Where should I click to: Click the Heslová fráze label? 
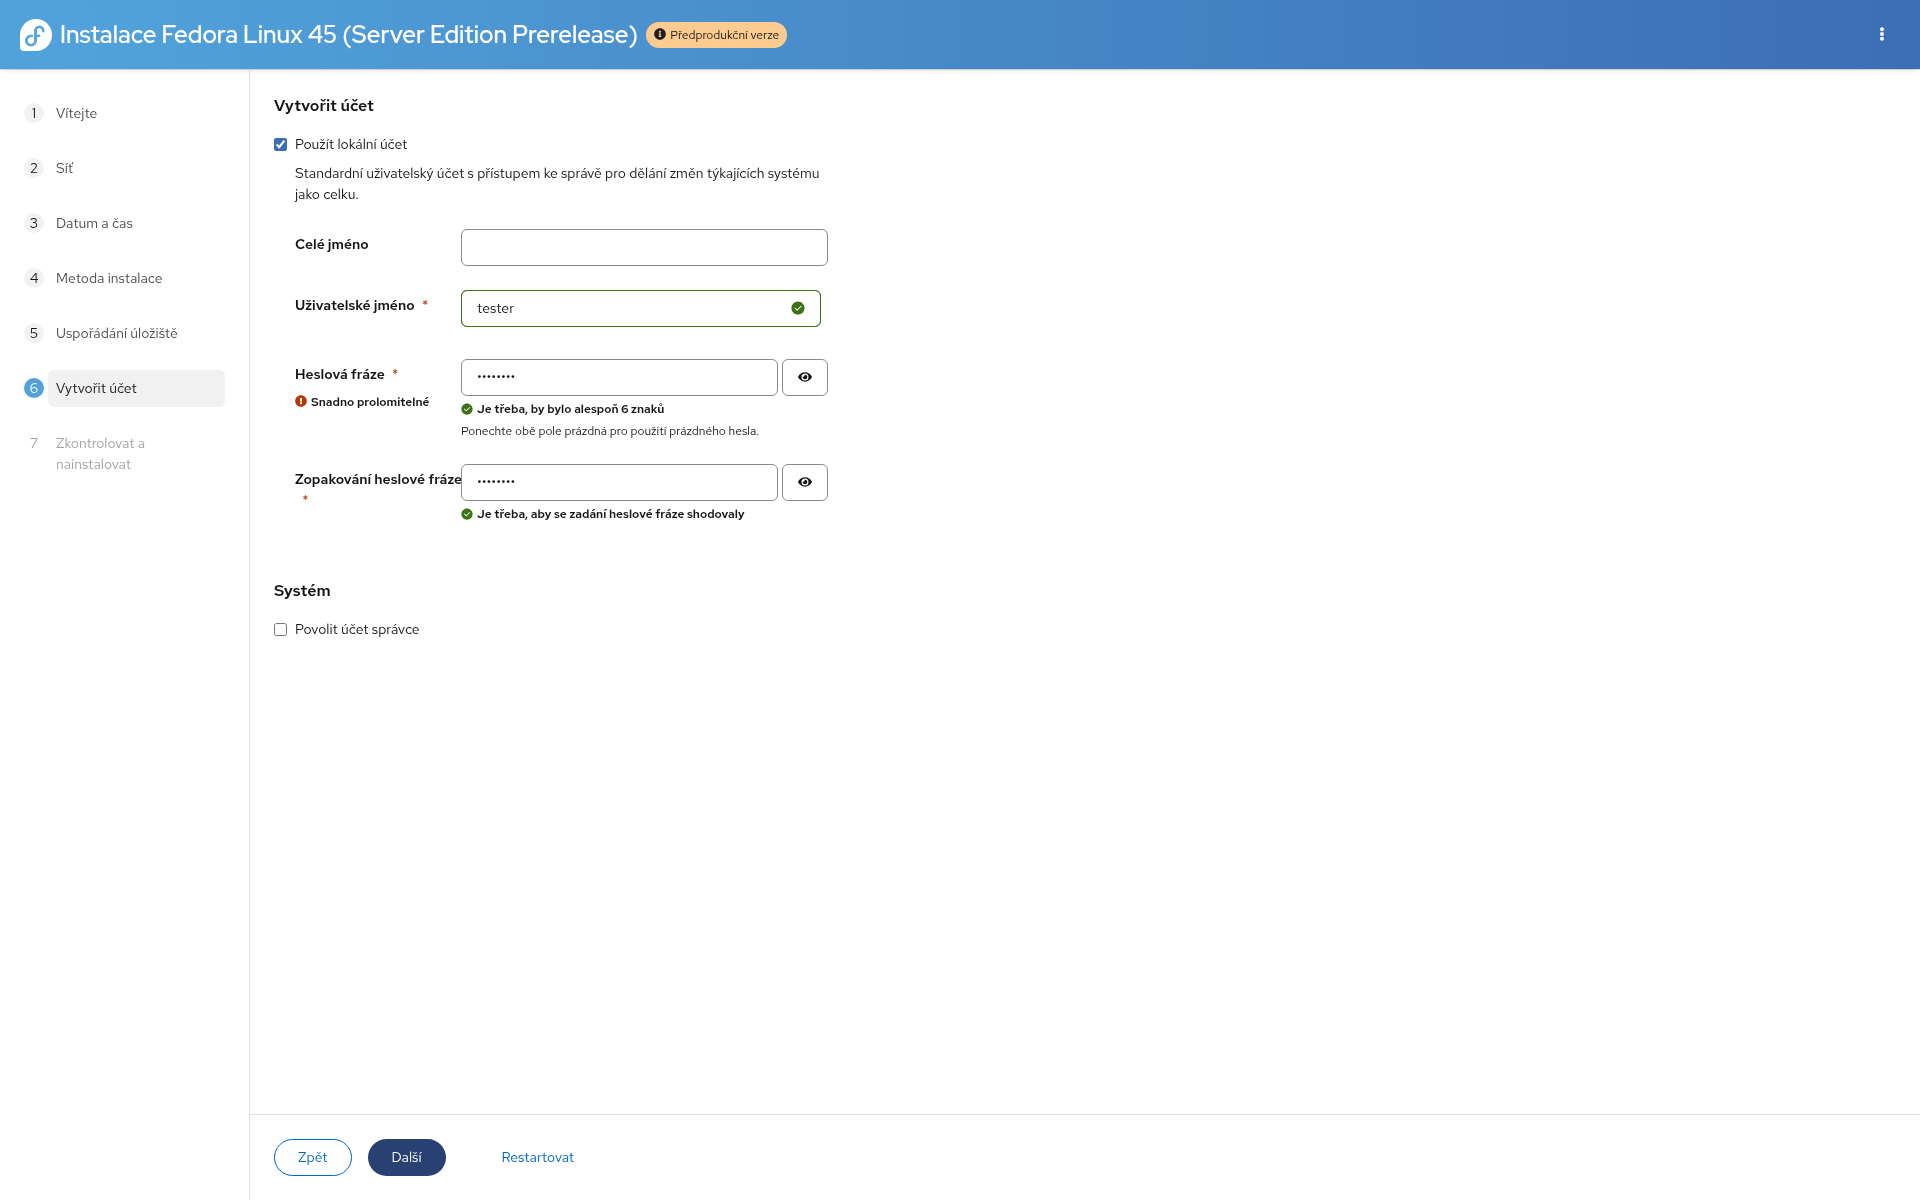tap(340, 374)
